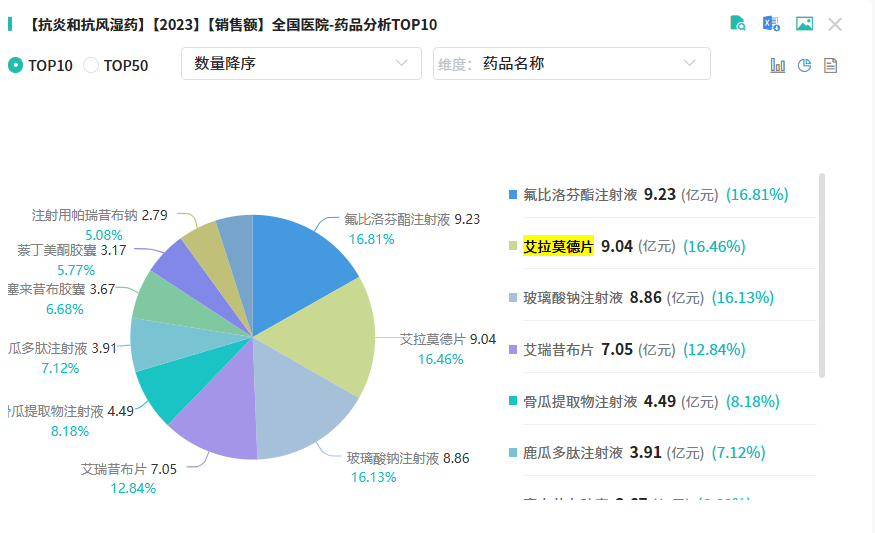This screenshot has height=533, width=875.
Task: Toggle 鹿瓜多肽注射液 legend swatch
Action: (x=513, y=453)
